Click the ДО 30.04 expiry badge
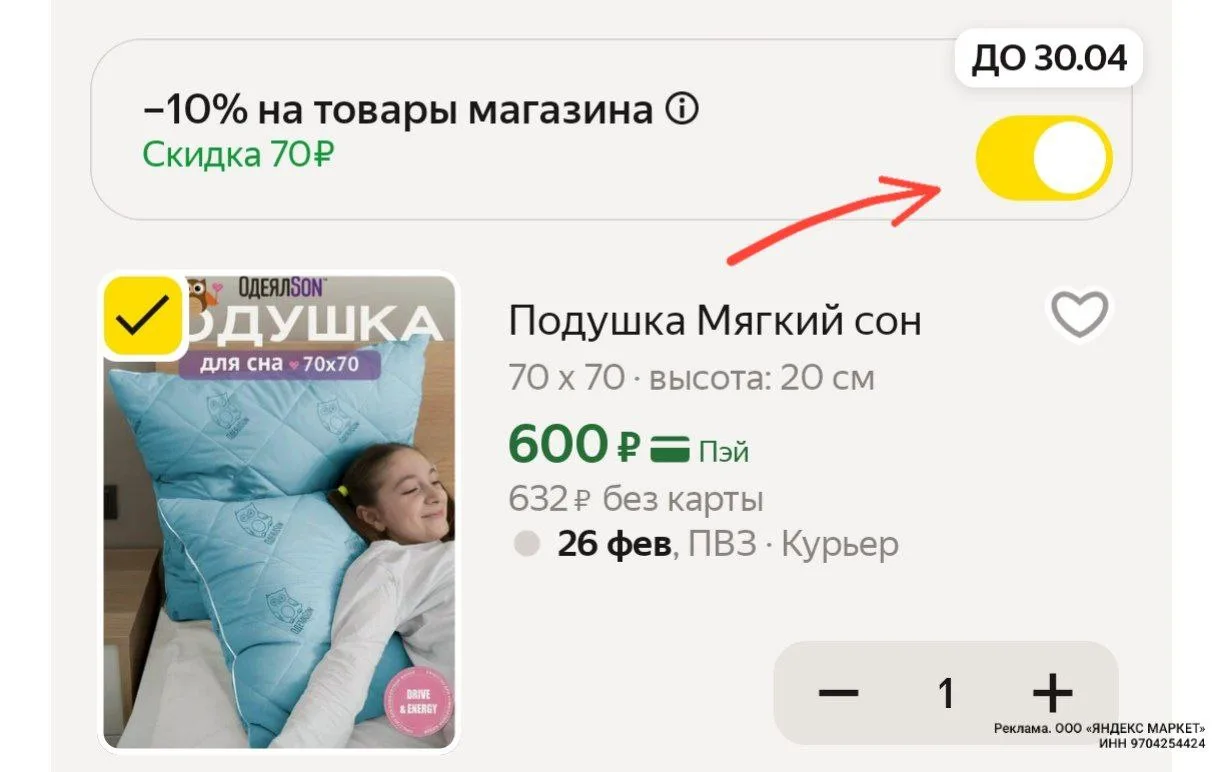1224x772 pixels. click(1050, 59)
